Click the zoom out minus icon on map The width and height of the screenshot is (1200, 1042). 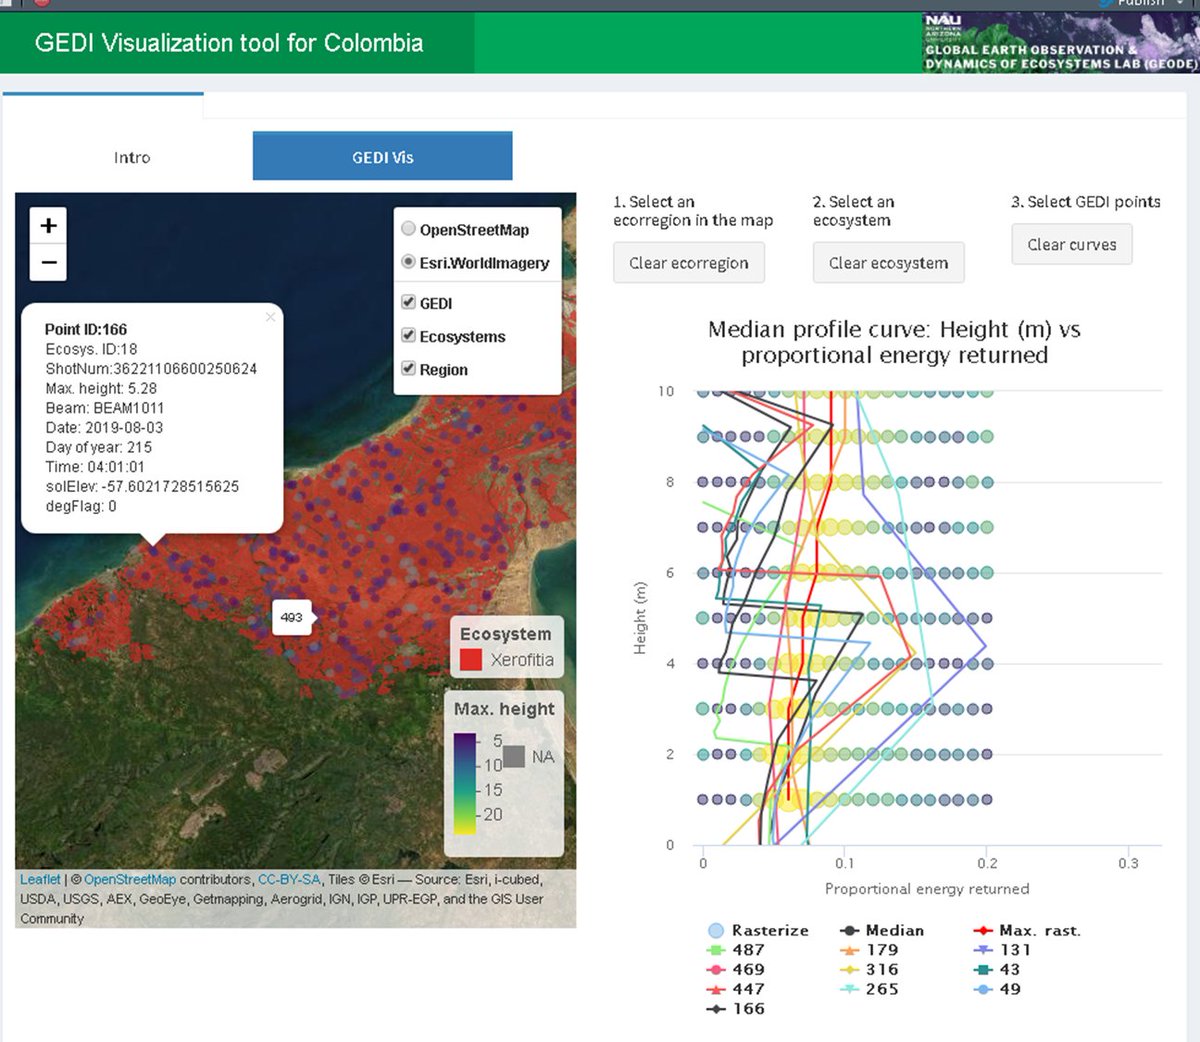47,261
